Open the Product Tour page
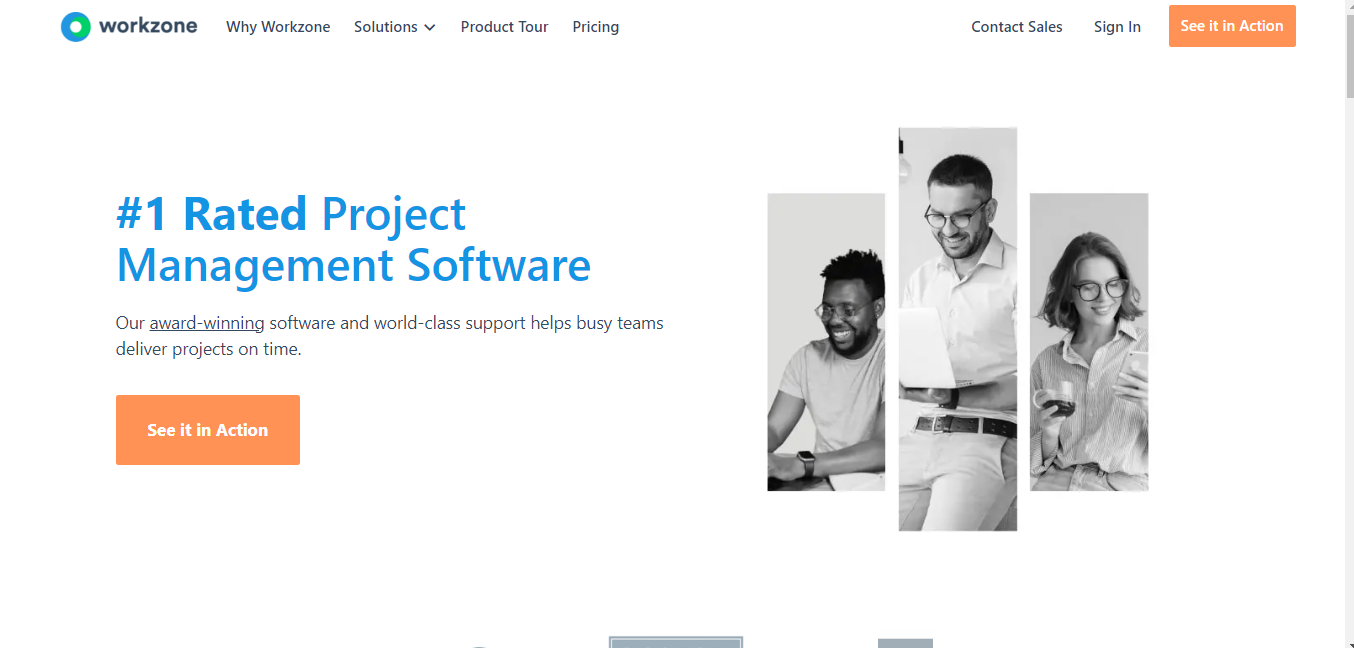The image size is (1354, 648). pos(504,27)
